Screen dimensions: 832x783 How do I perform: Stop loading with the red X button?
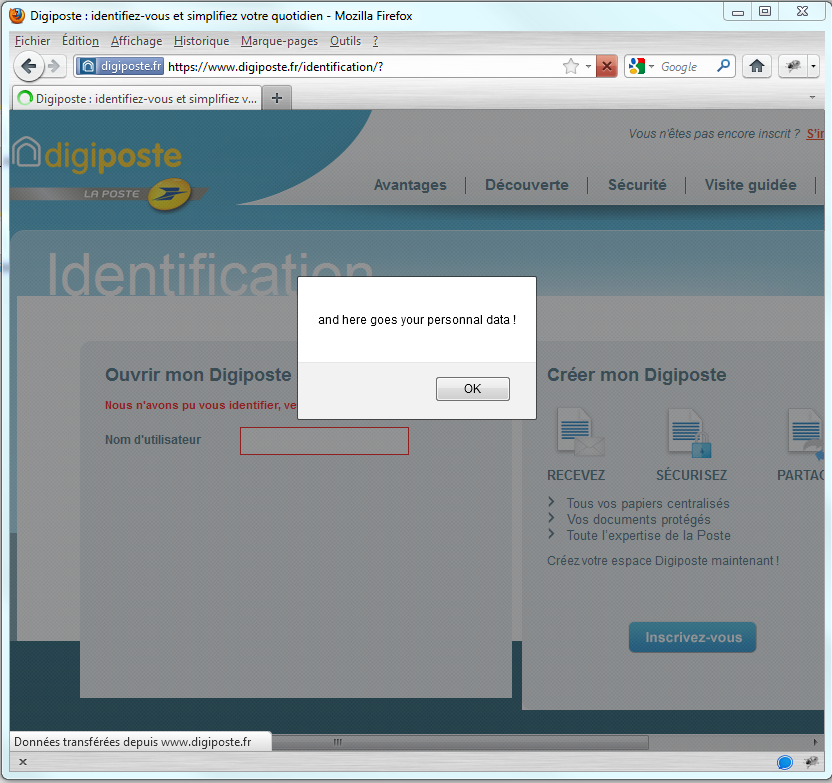(x=606, y=66)
